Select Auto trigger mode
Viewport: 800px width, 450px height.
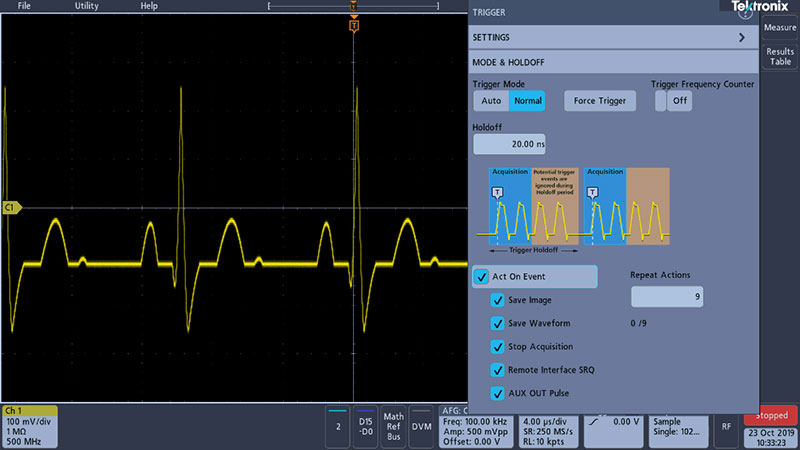pos(491,101)
